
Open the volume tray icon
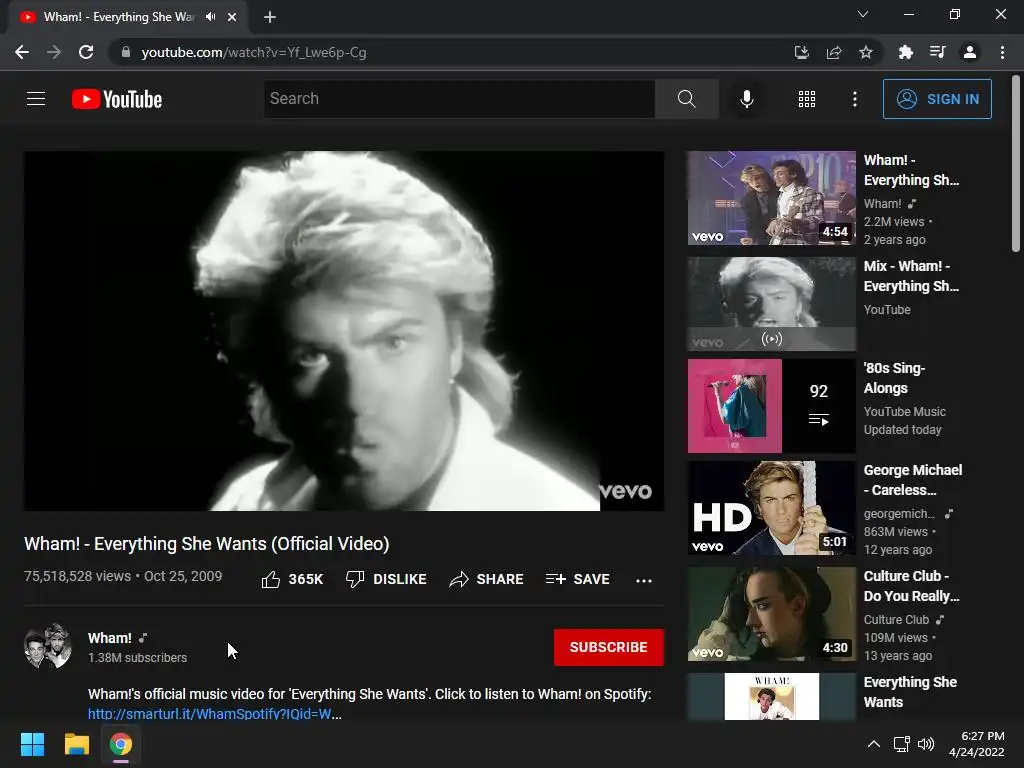tap(926, 744)
